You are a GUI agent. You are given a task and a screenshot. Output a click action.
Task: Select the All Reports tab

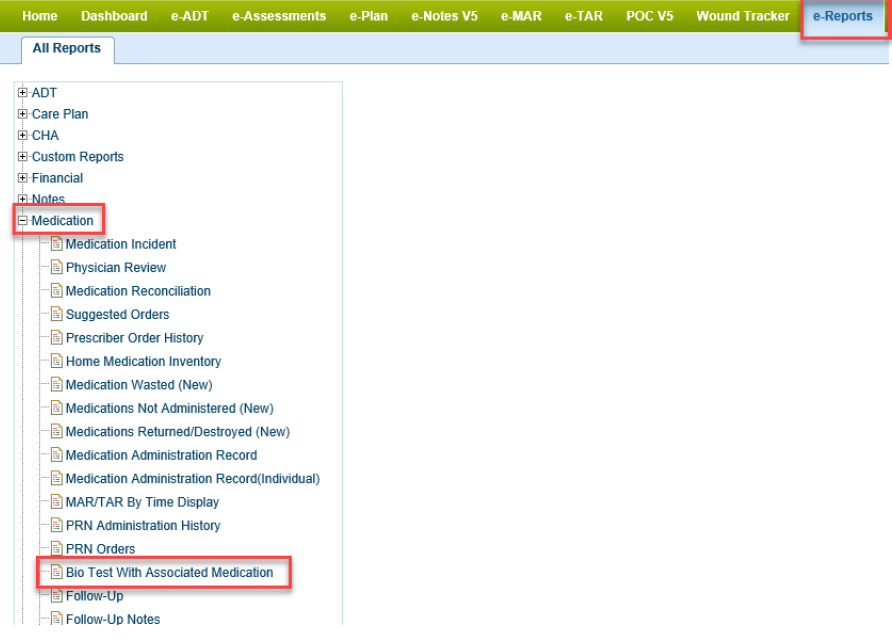pyautogui.click(x=67, y=48)
